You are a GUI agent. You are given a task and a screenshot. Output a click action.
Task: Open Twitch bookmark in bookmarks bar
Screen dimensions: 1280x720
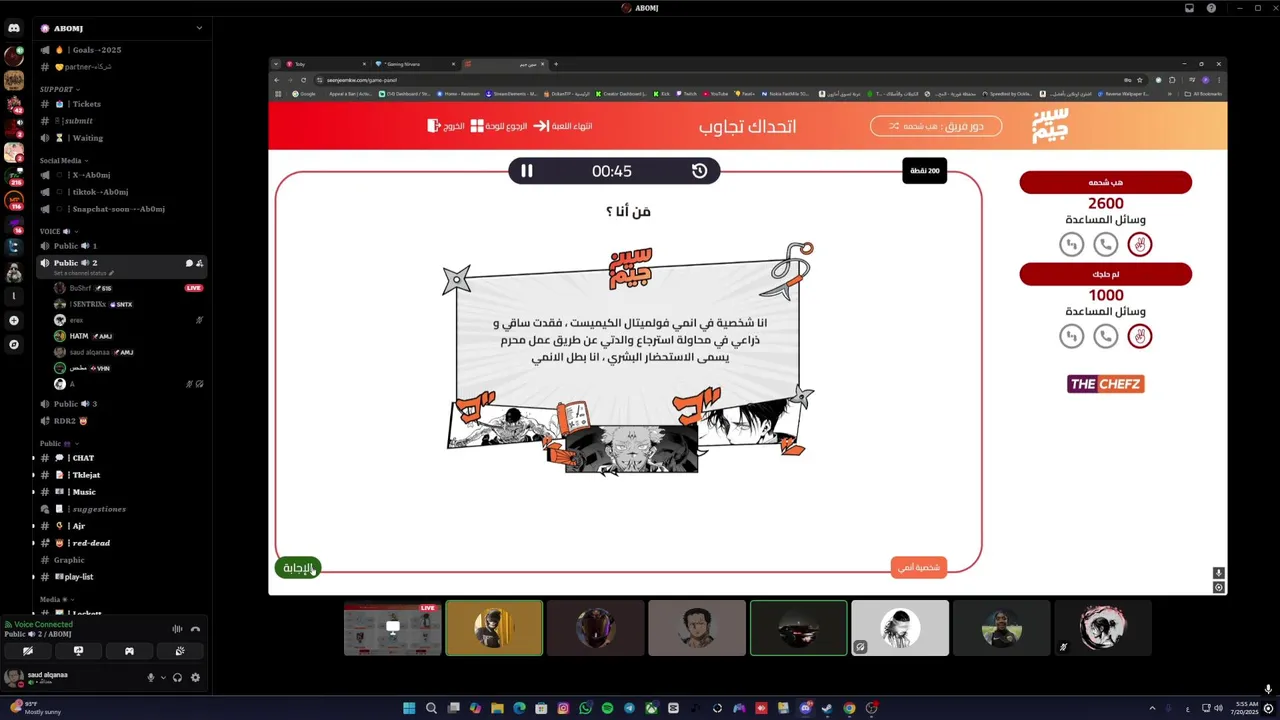pos(687,94)
